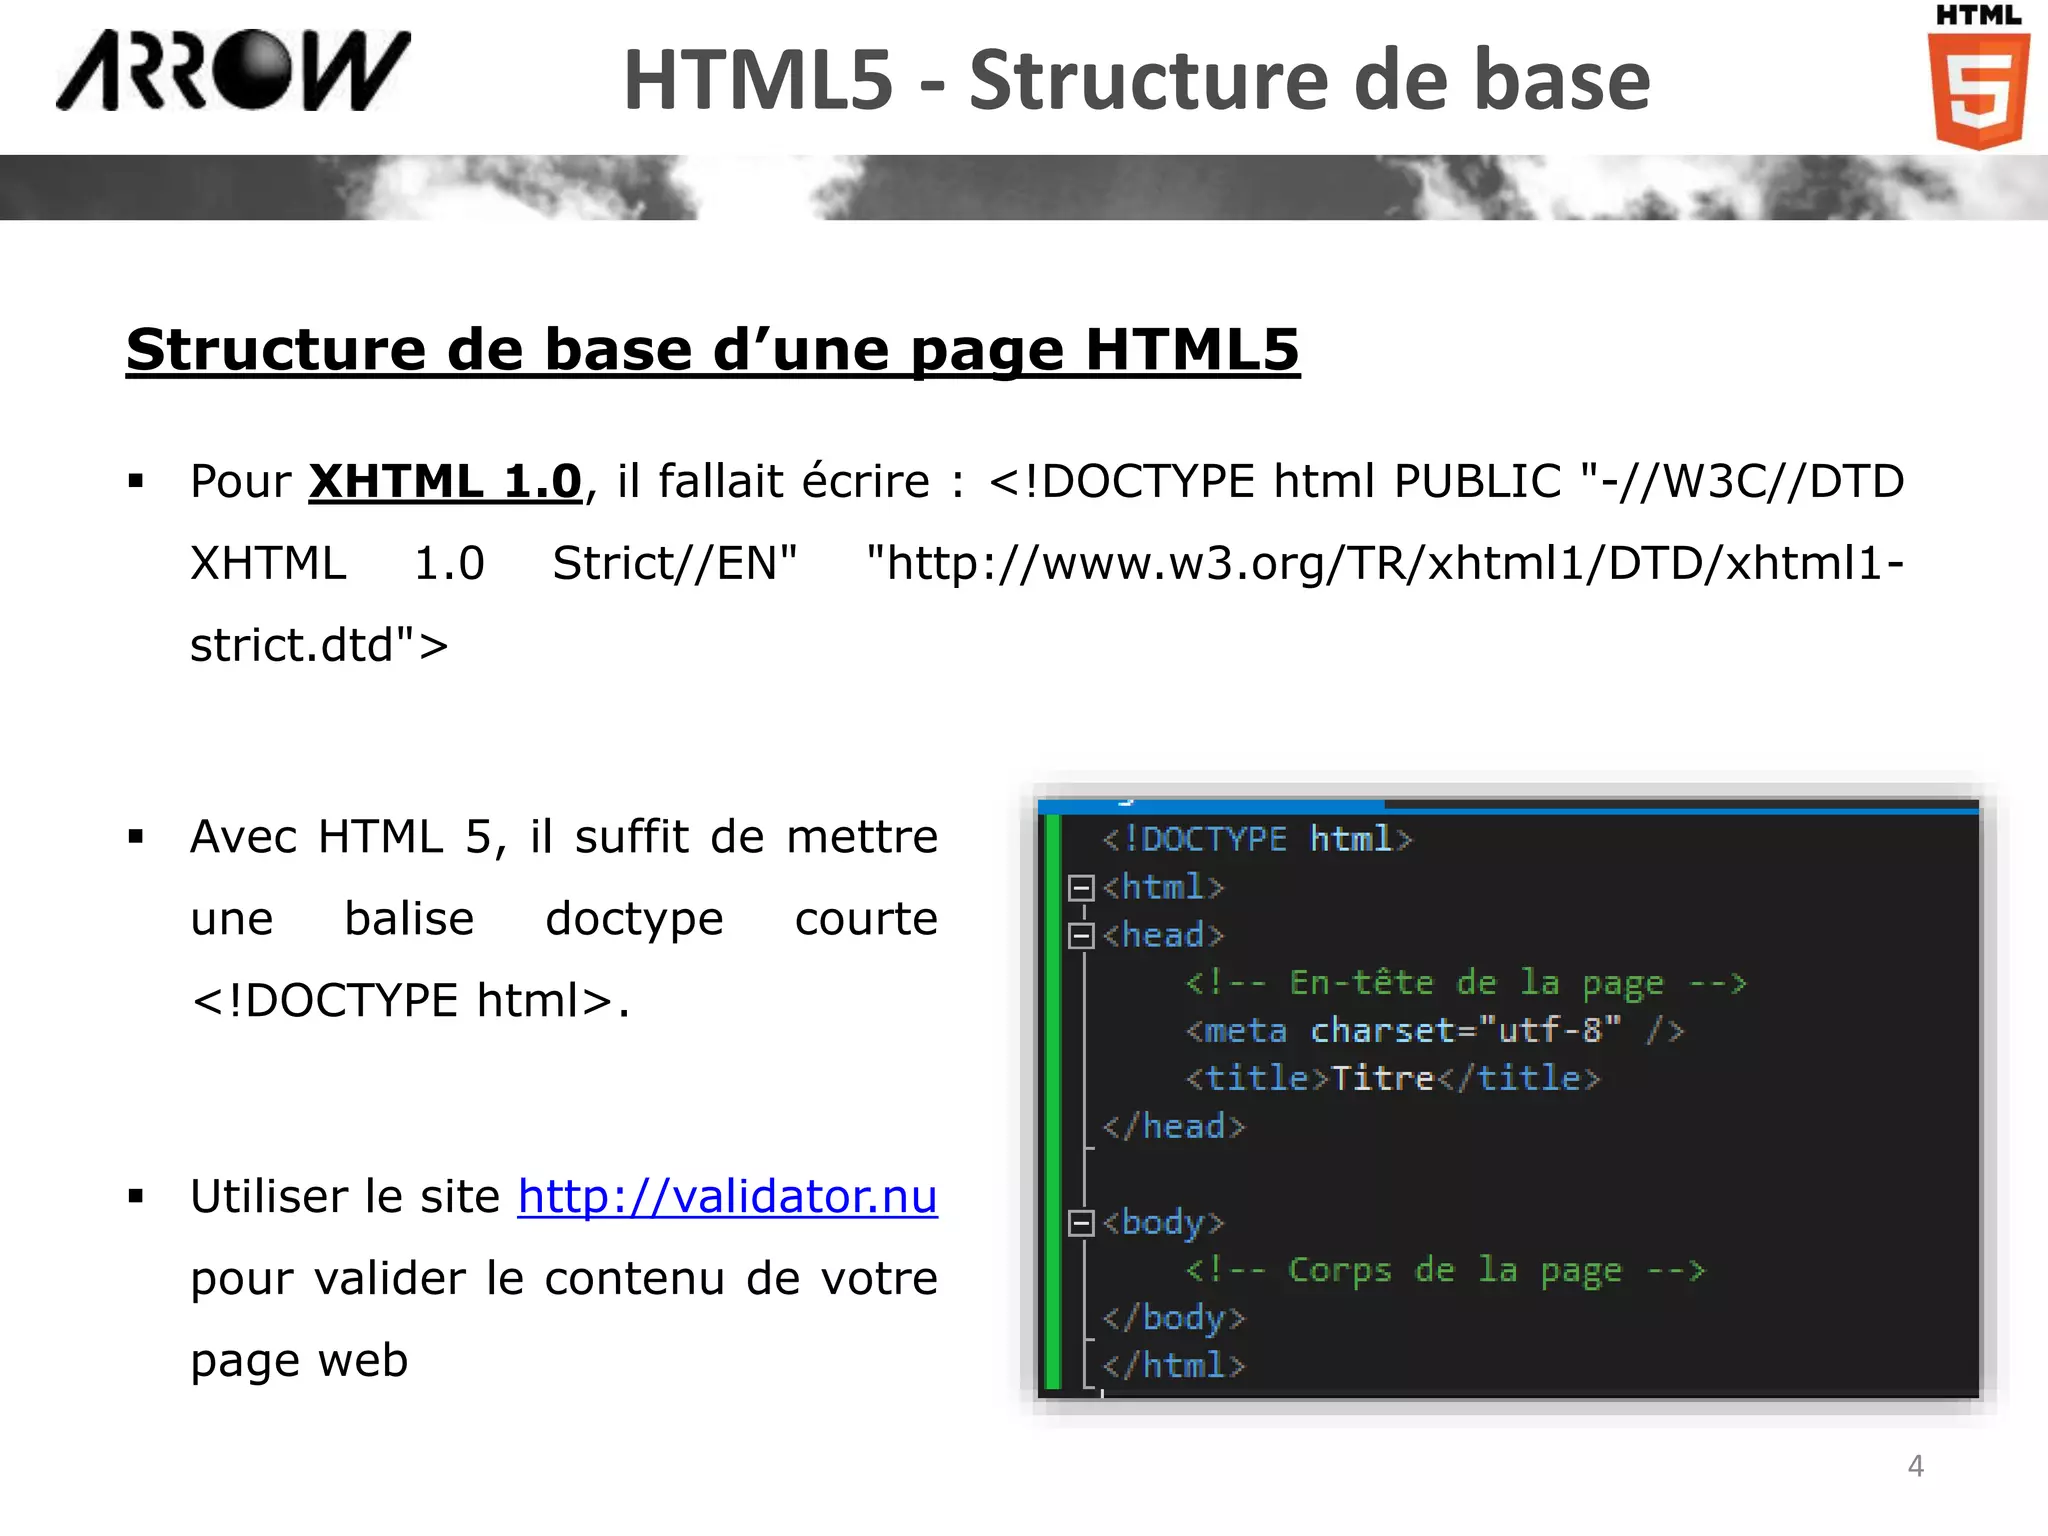Click the cloudy banner image below the title

coord(1024,188)
